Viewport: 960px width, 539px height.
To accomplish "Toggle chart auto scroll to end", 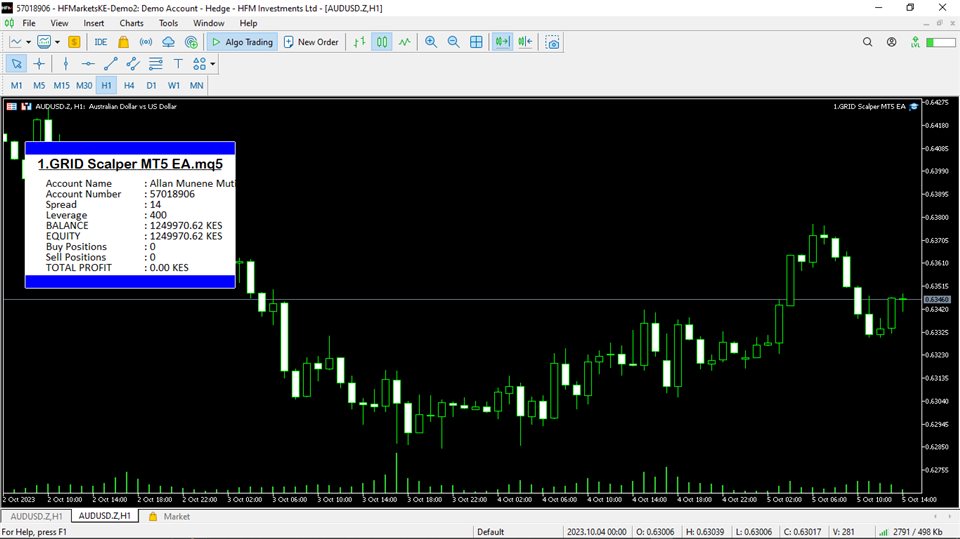I will pos(502,42).
